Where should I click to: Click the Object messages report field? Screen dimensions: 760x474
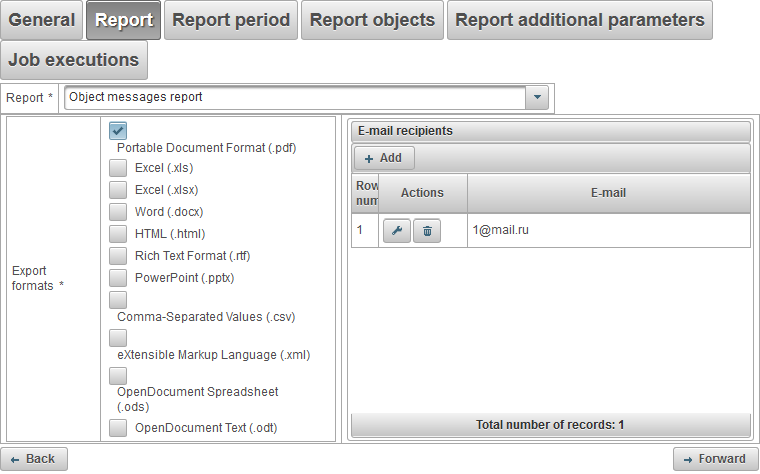click(295, 97)
